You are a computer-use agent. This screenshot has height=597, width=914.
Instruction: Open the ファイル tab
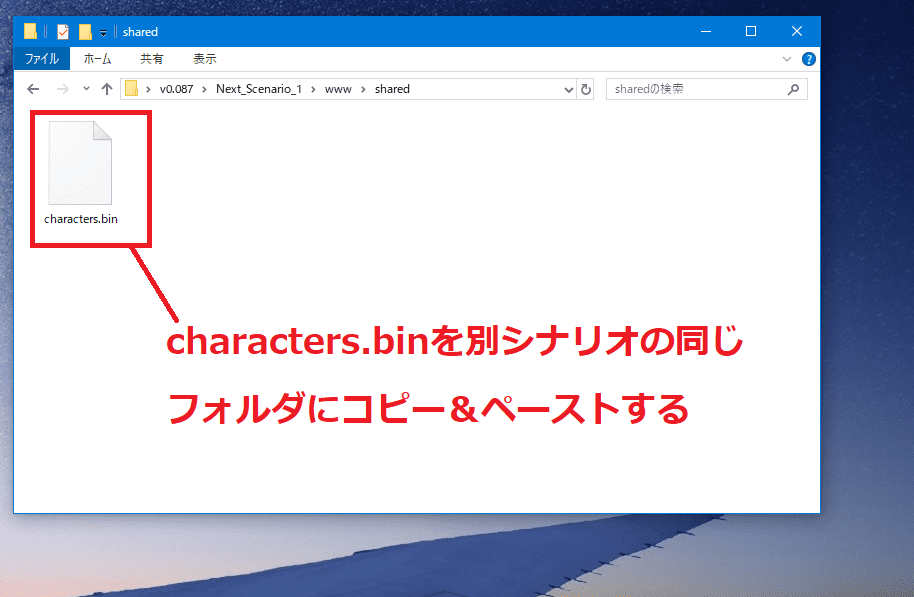point(41,59)
